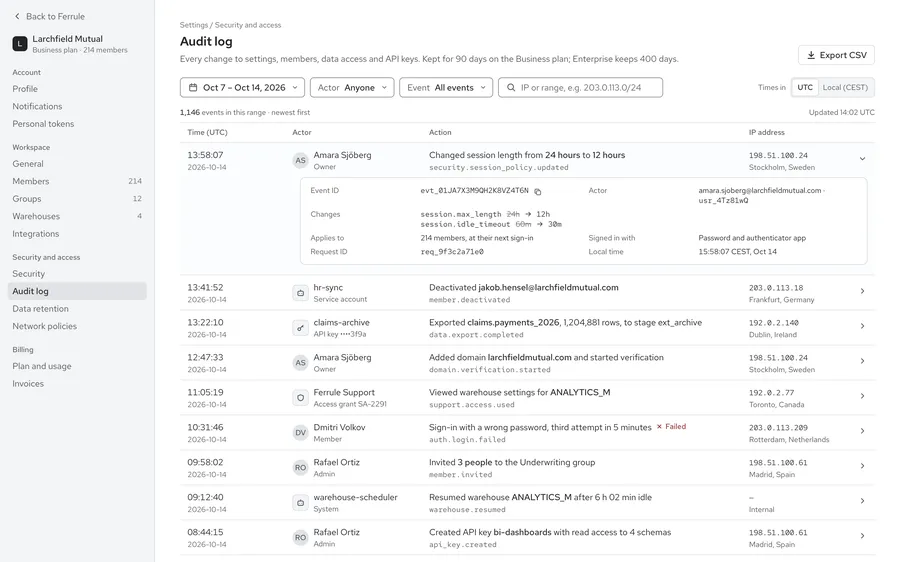Open the Event All events filter dropdown
900x562 pixels.
(446, 87)
